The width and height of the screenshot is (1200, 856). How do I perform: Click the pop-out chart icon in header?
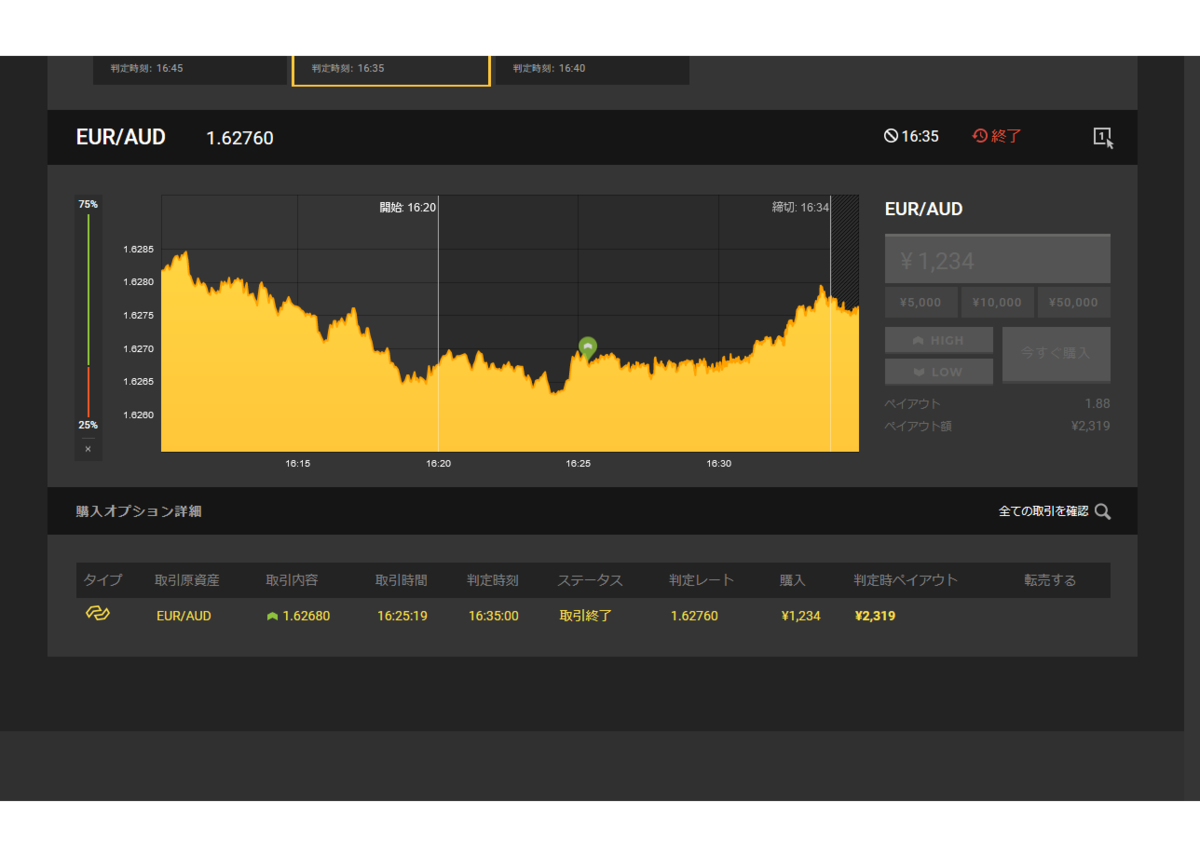pyautogui.click(x=1103, y=138)
